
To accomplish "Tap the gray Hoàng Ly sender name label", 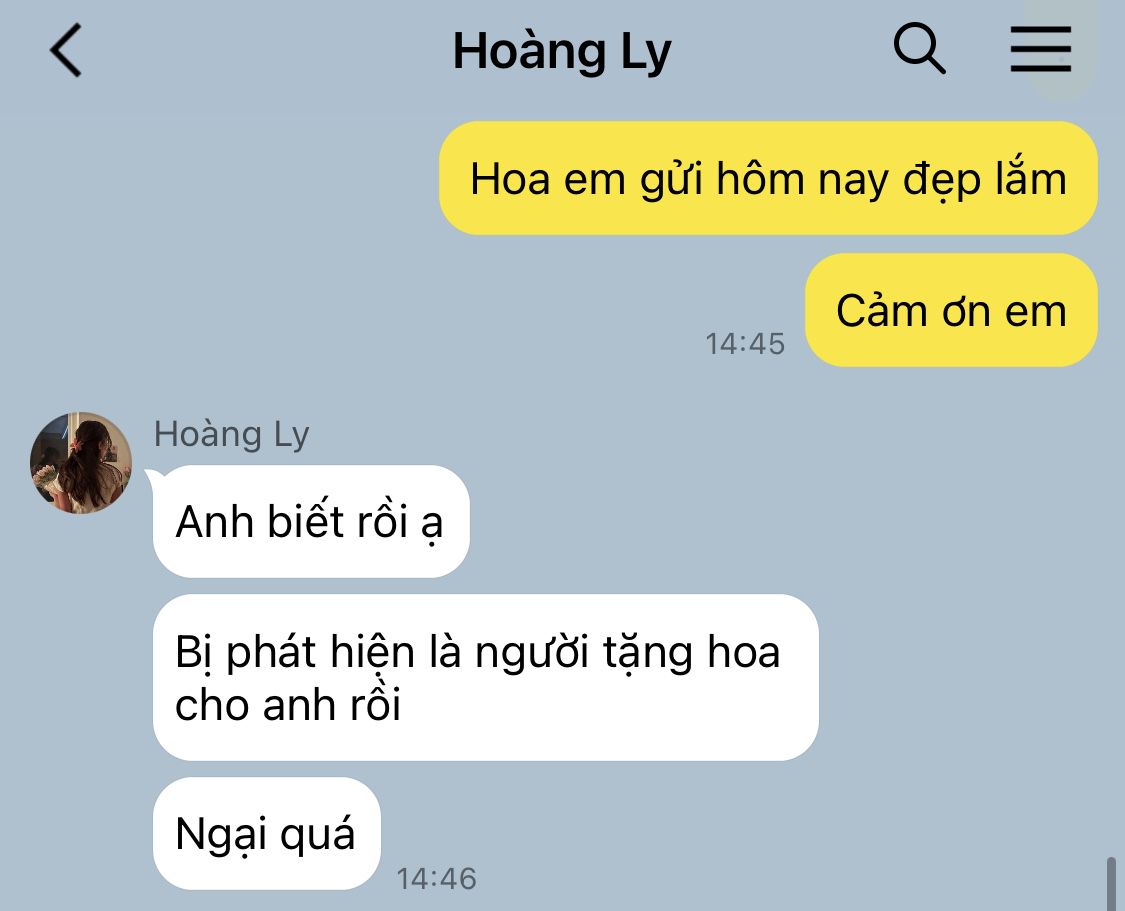I will click(232, 435).
